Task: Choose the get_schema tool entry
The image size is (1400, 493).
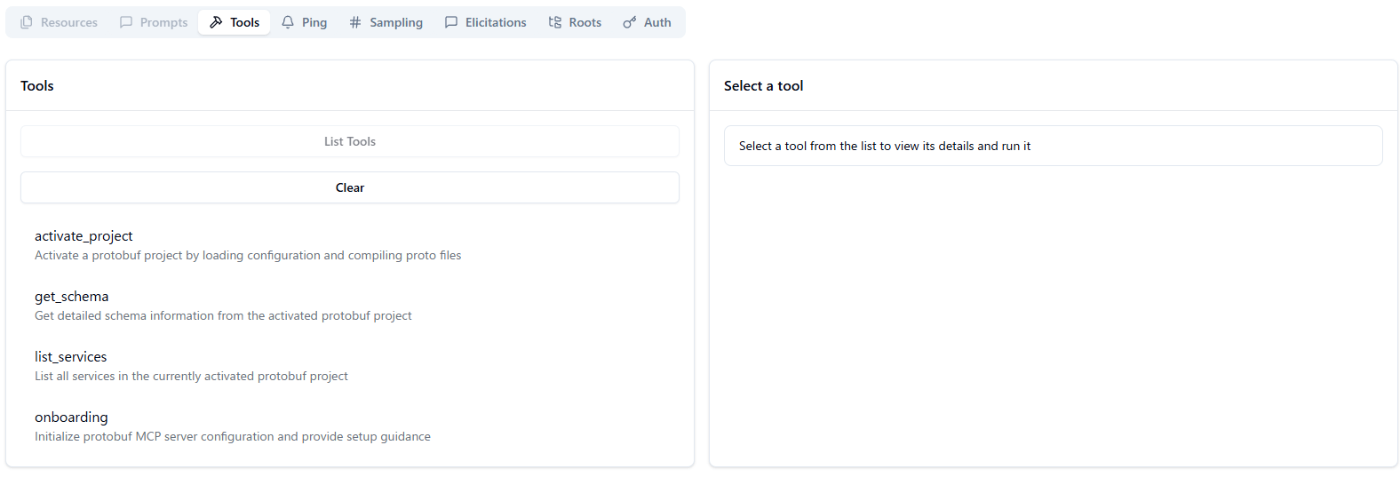Action: coord(72,296)
